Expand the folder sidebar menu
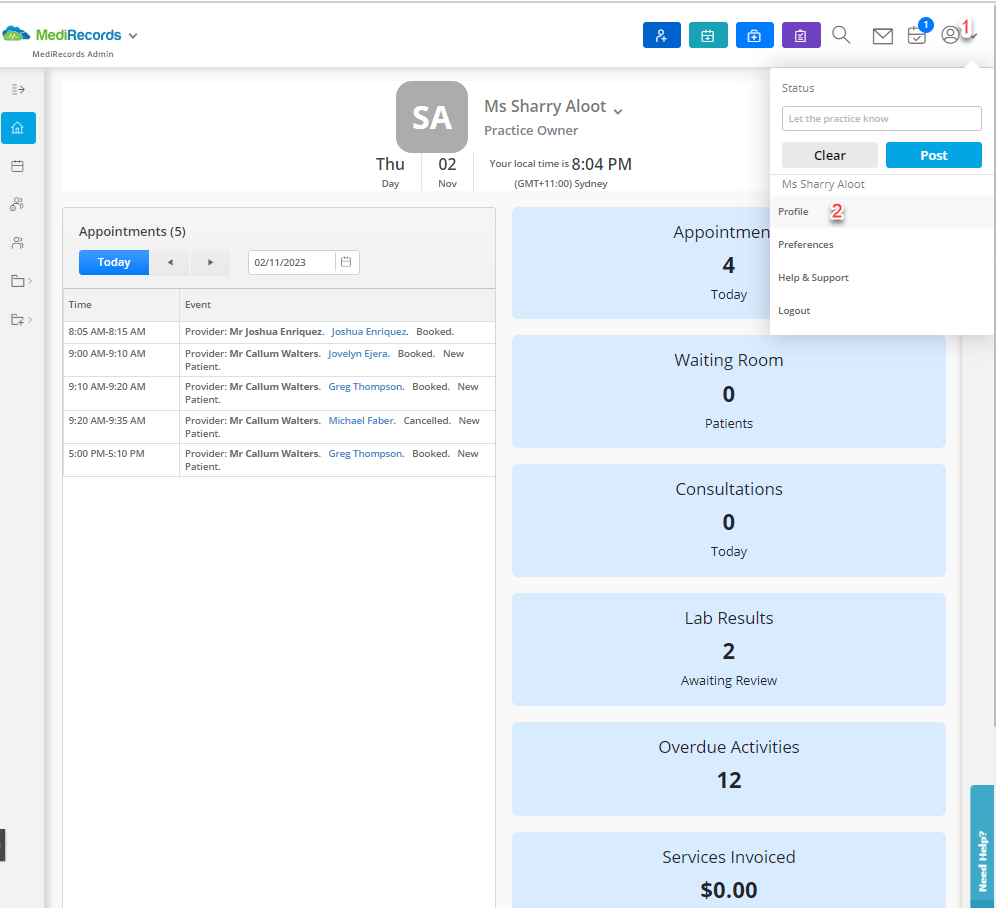The width and height of the screenshot is (996, 908). (21, 281)
